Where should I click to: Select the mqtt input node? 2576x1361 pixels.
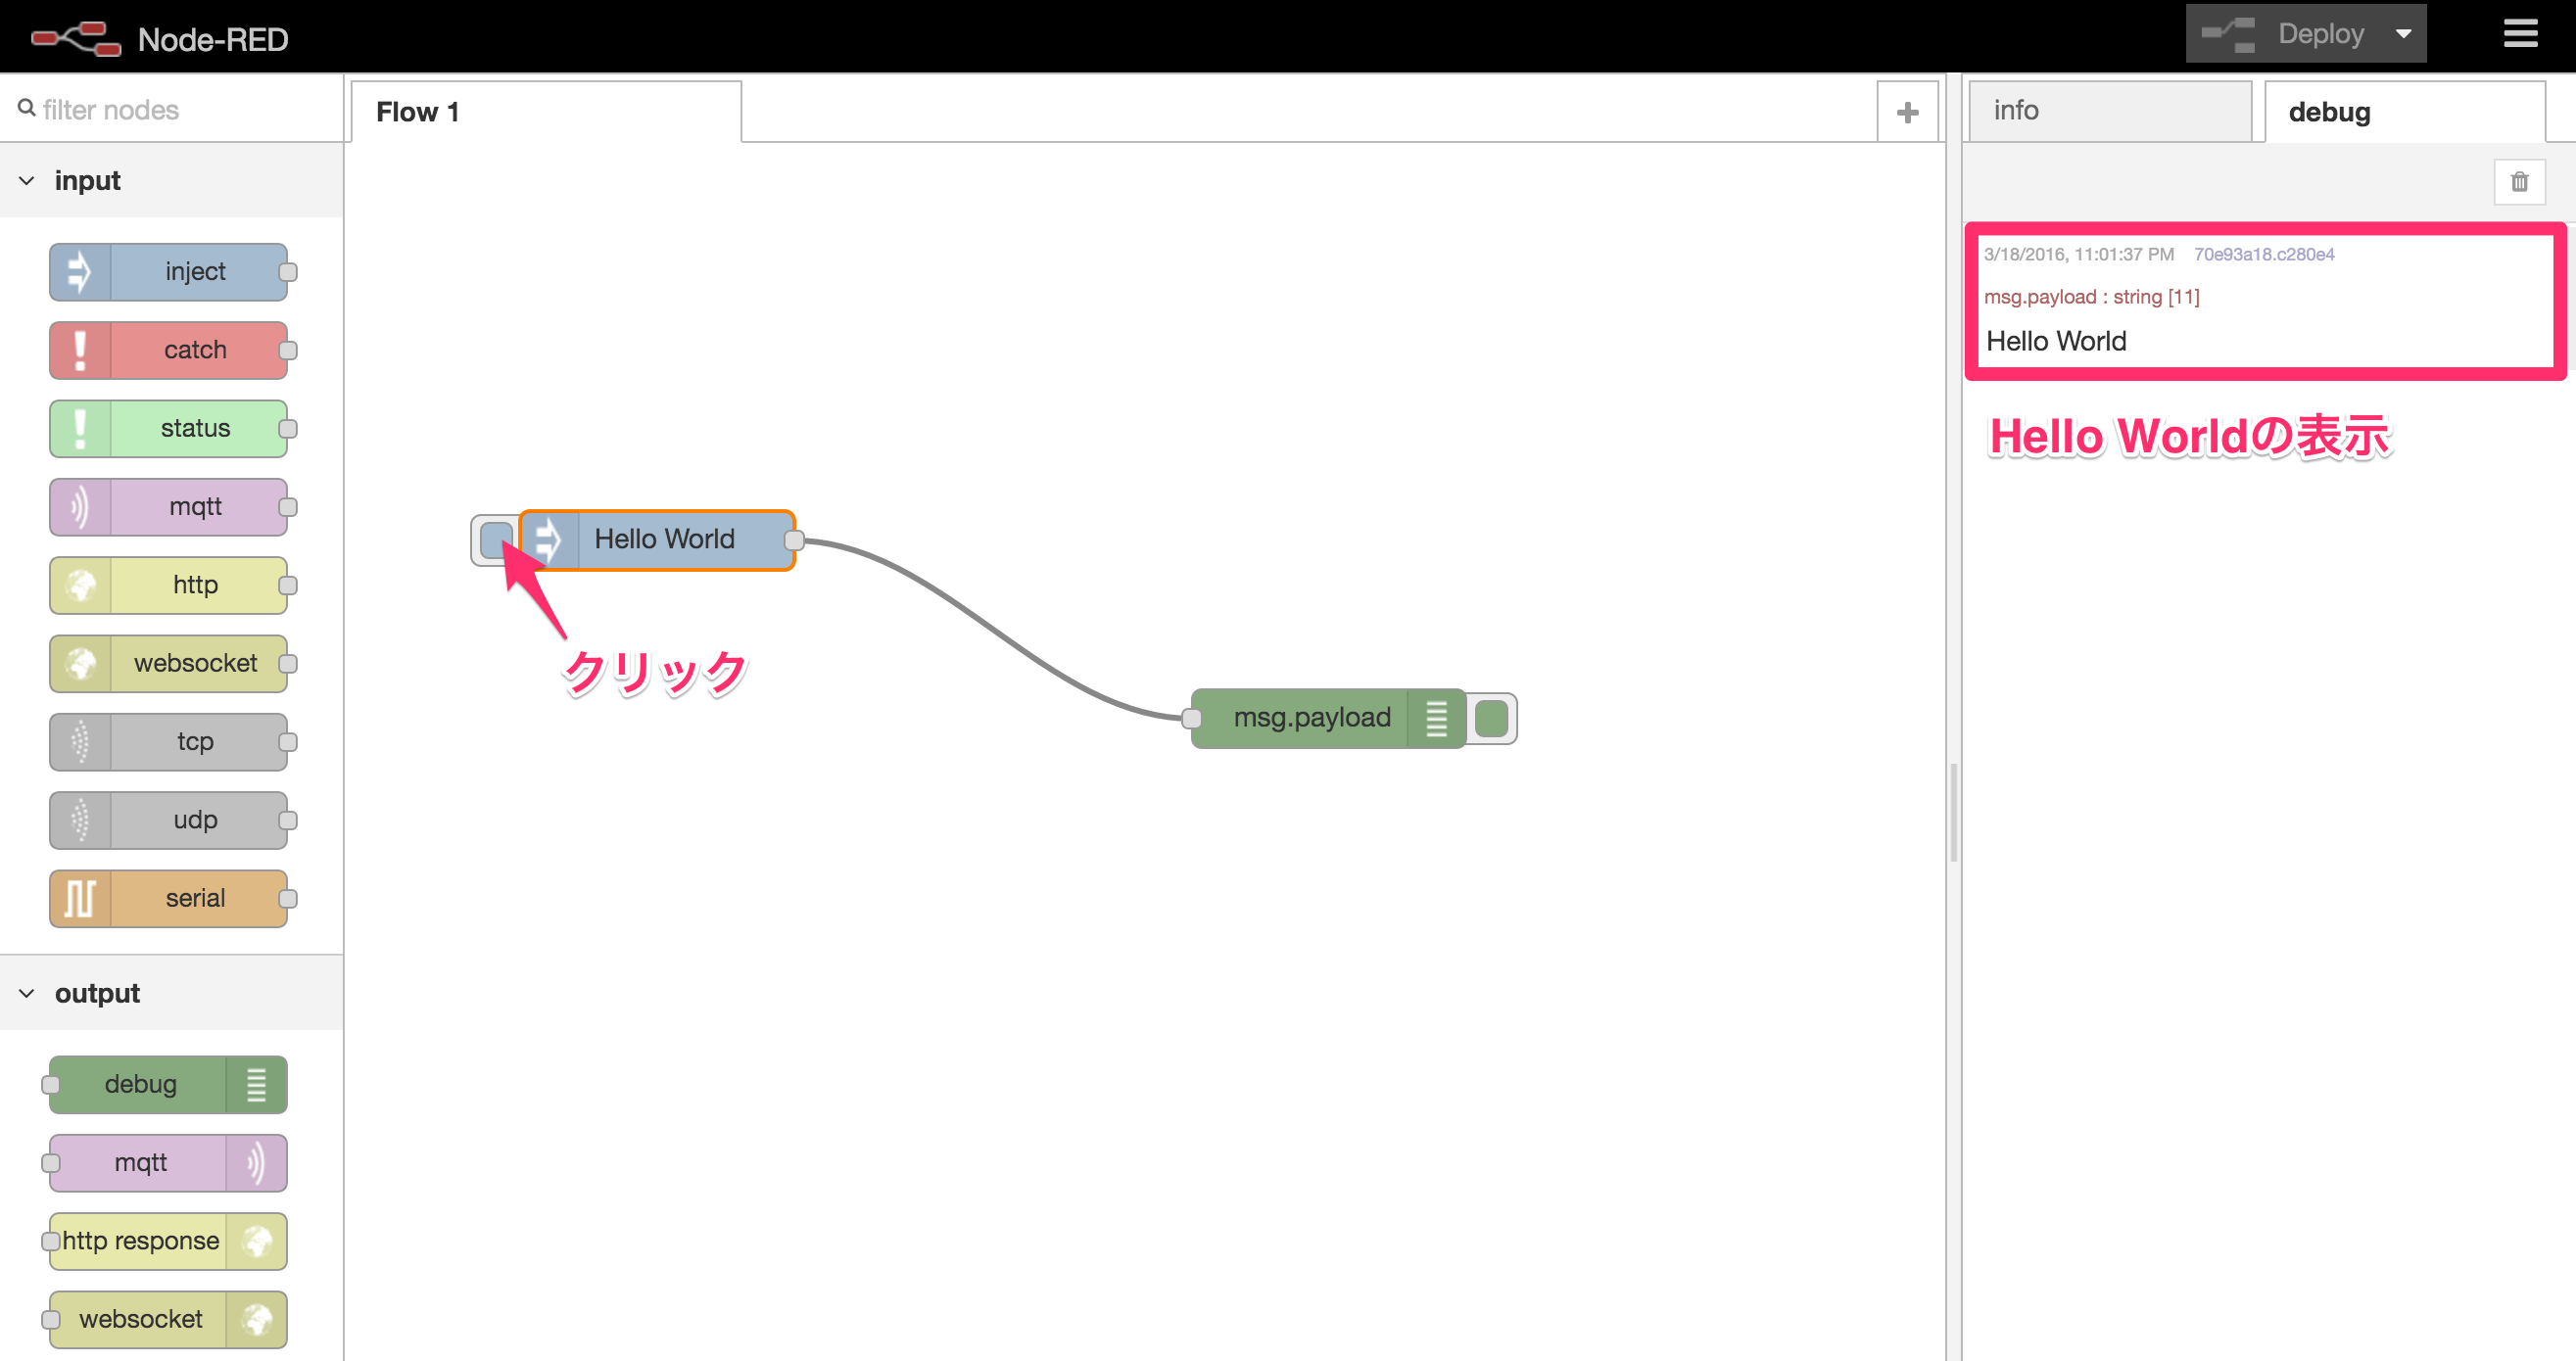coord(170,506)
